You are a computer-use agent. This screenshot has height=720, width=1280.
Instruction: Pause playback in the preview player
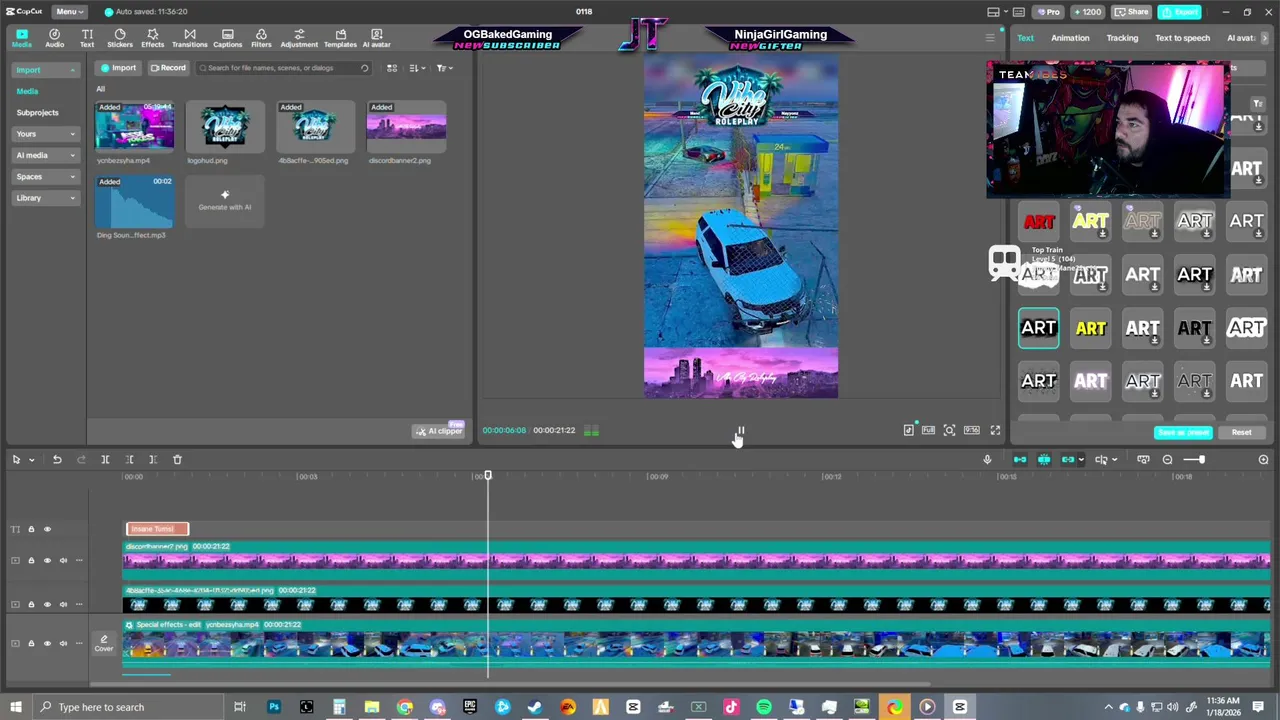click(x=740, y=431)
